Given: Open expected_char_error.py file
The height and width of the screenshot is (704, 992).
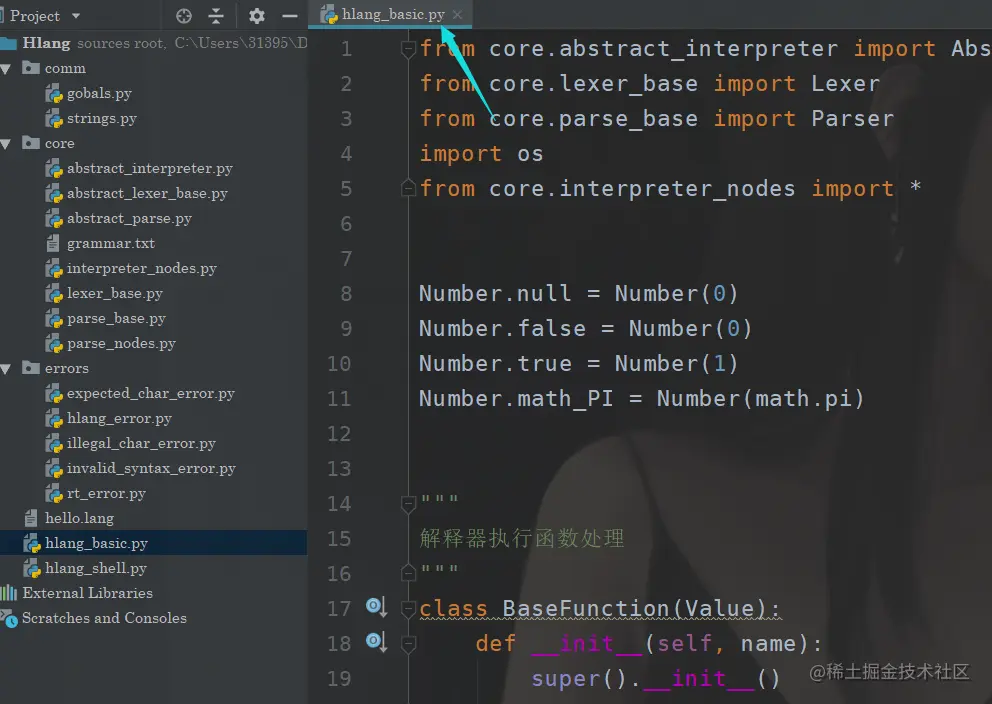Looking at the screenshot, I should pyautogui.click(x=151, y=393).
